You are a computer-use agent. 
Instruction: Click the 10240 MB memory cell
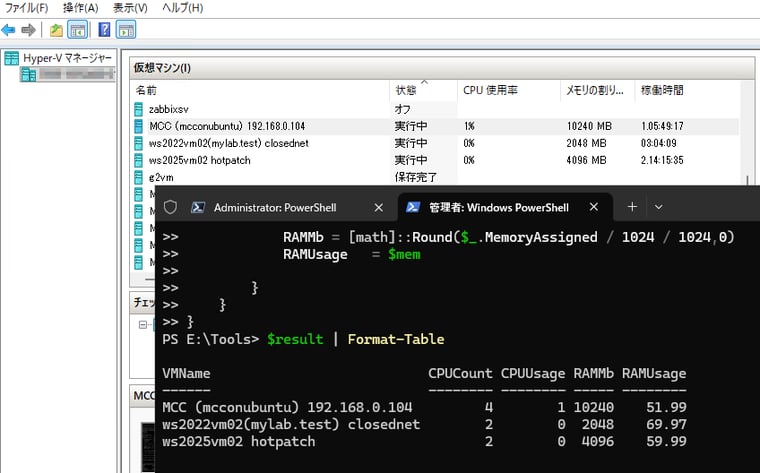click(x=589, y=126)
